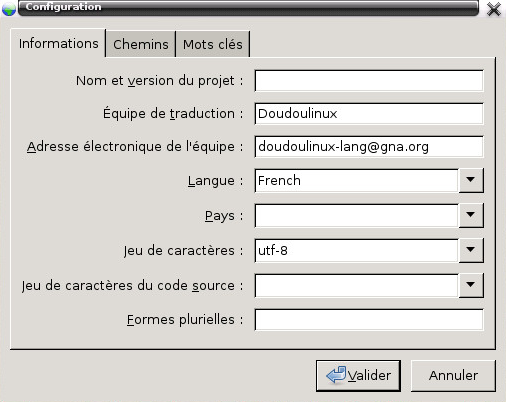Image resolution: width=506 pixels, height=402 pixels.
Task: Click the source code charset text box
Action: pos(357,285)
